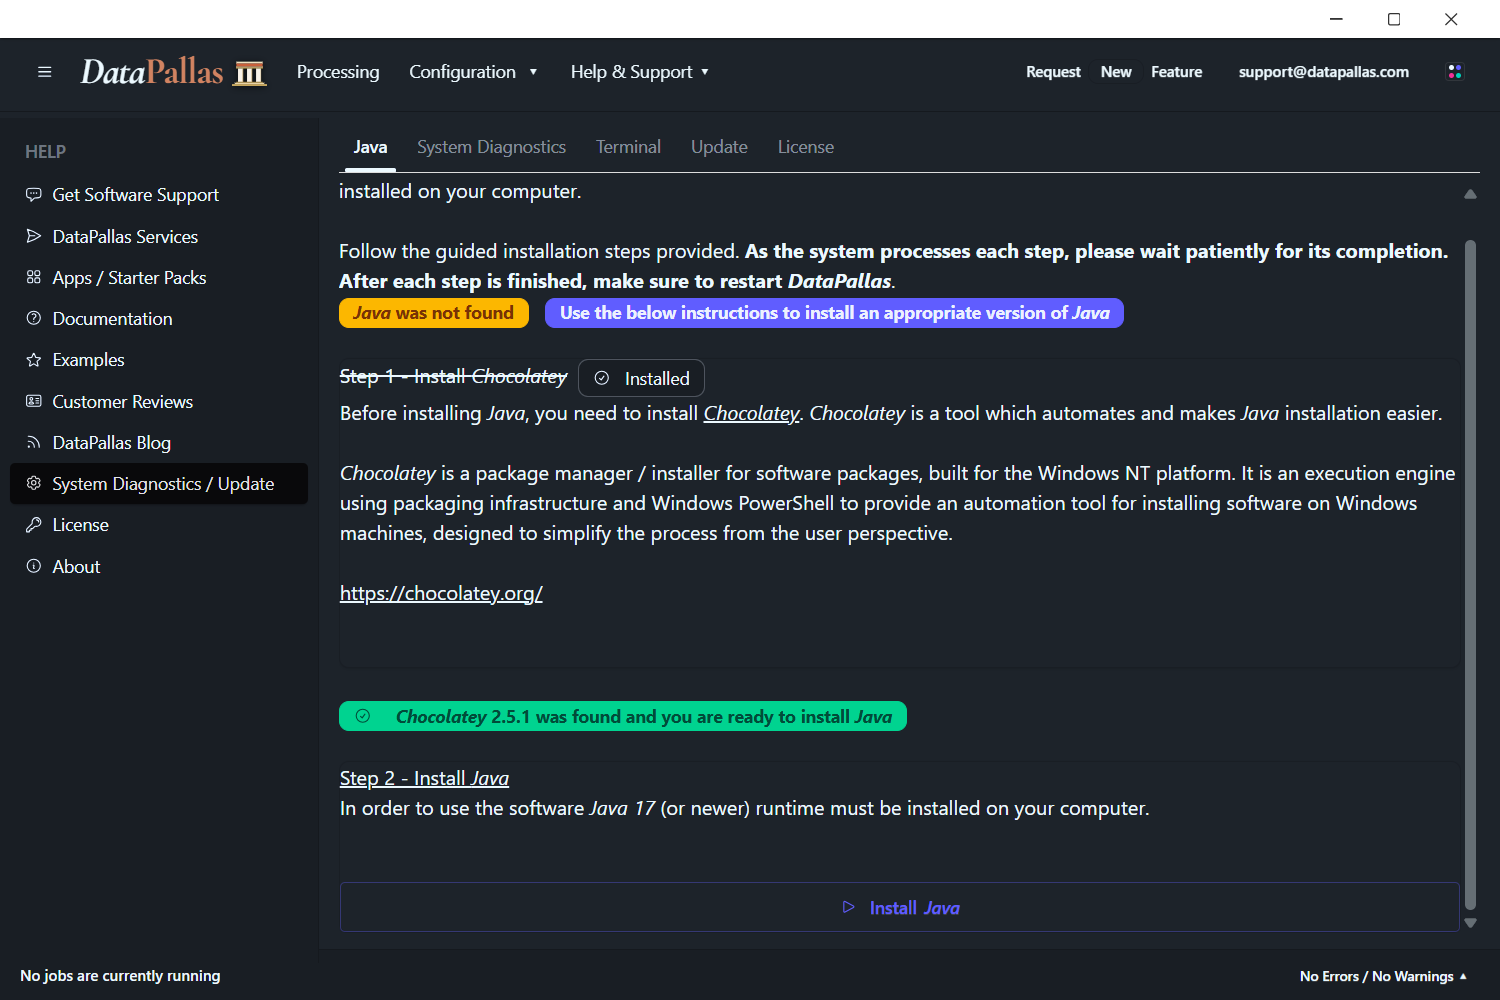Follow the inline Chocolatey link

pyautogui.click(x=751, y=413)
